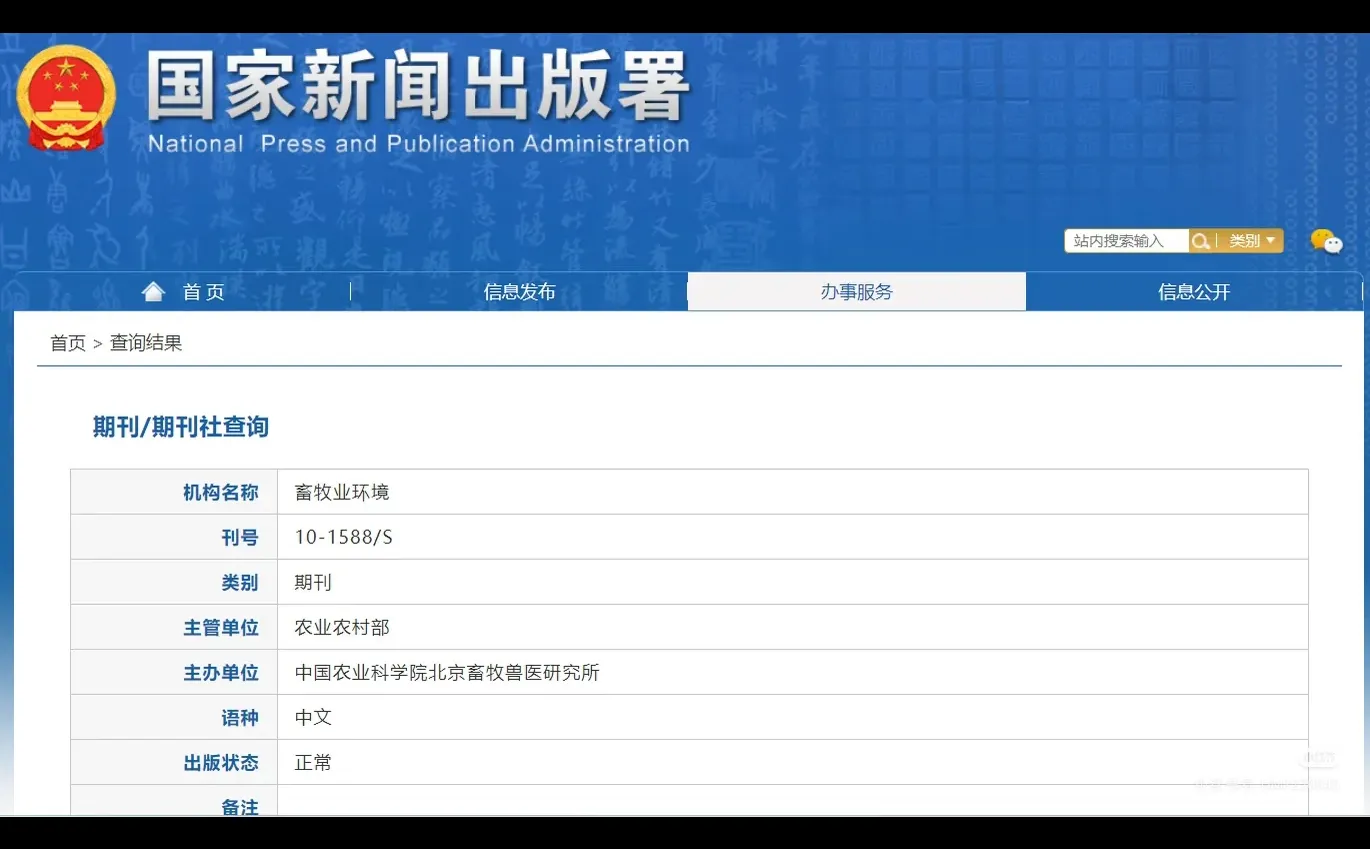The width and height of the screenshot is (1370, 849).
Task: Click the magnifier inside the gold search button
Action: pyautogui.click(x=1200, y=240)
